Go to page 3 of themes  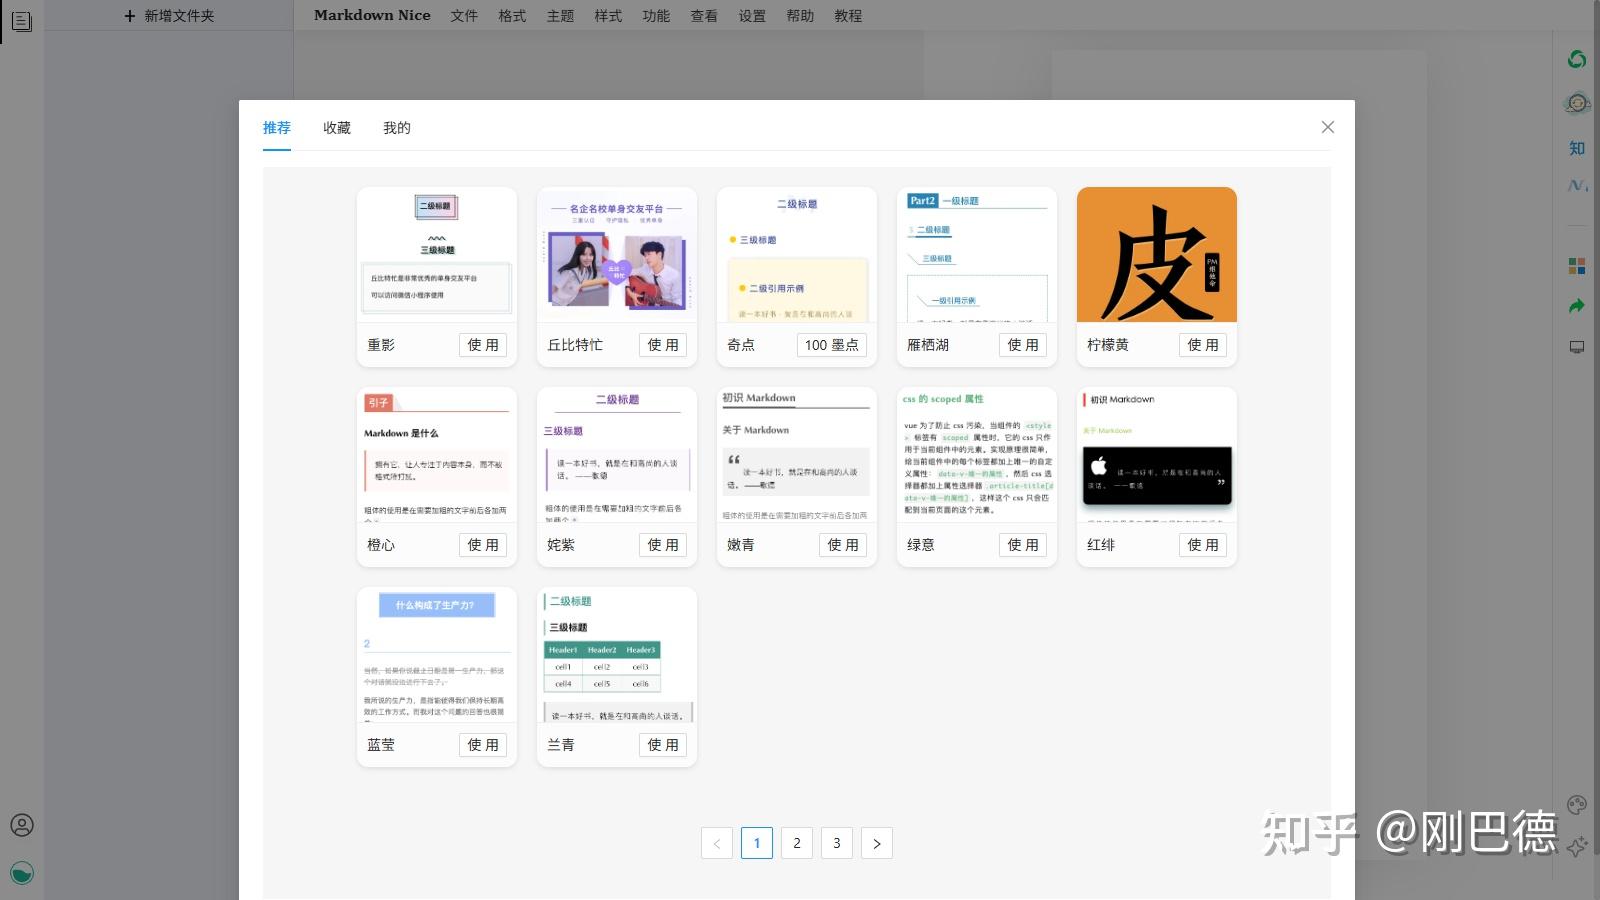point(837,843)
